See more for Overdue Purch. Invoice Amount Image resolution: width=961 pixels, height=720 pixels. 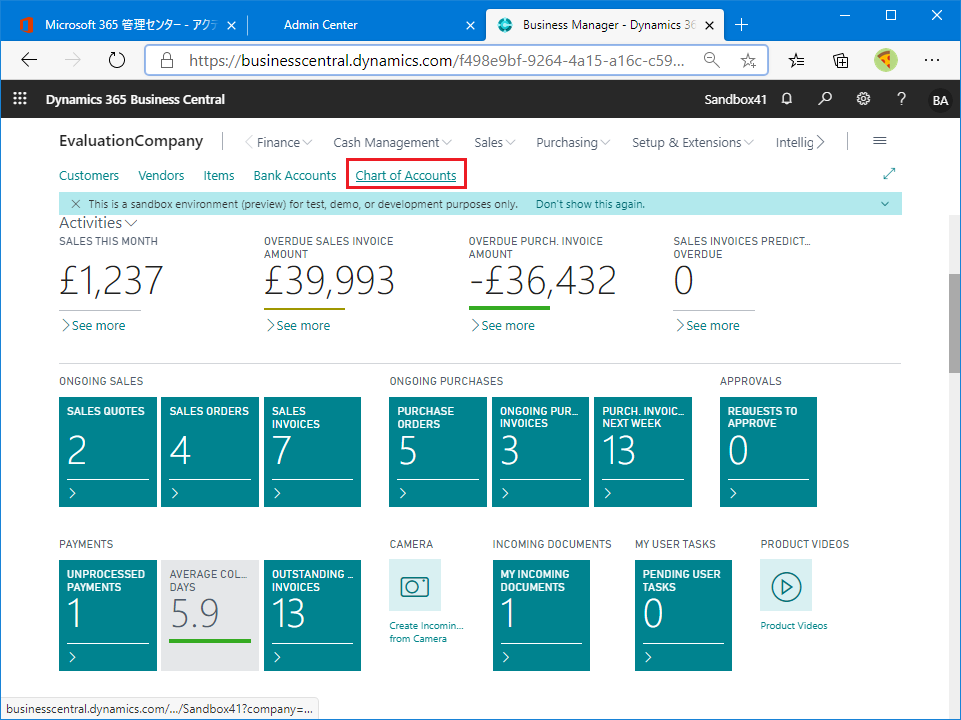[503, 325]
